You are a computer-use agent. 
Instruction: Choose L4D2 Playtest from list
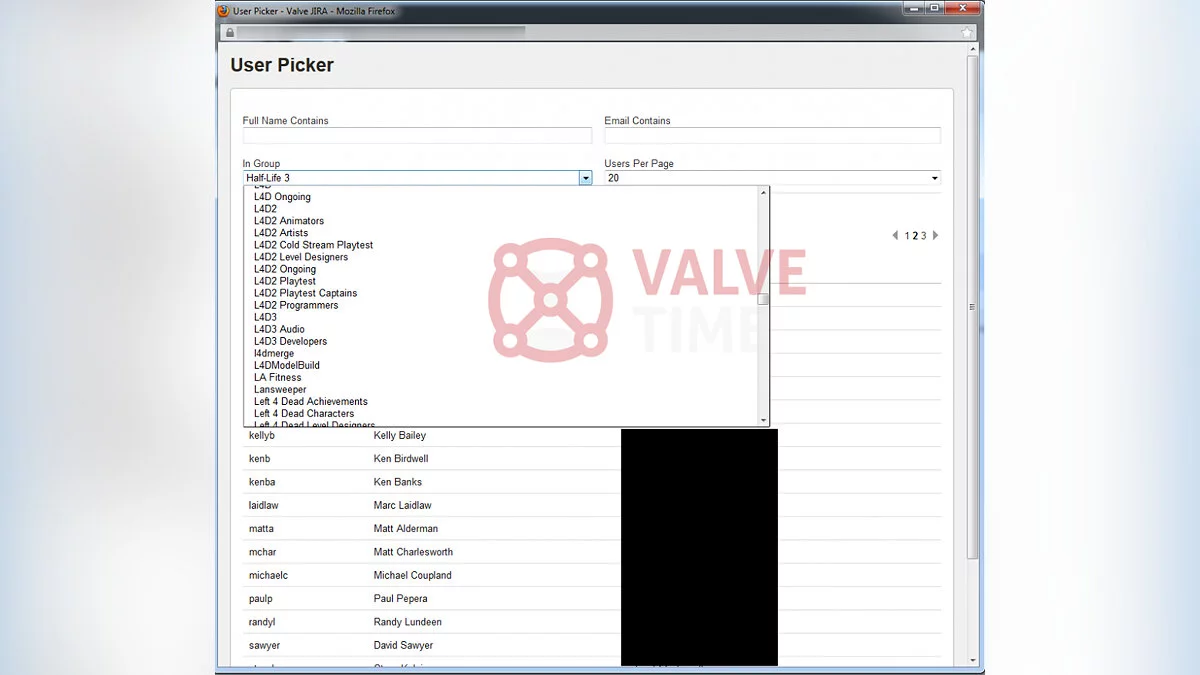point(285,281)
